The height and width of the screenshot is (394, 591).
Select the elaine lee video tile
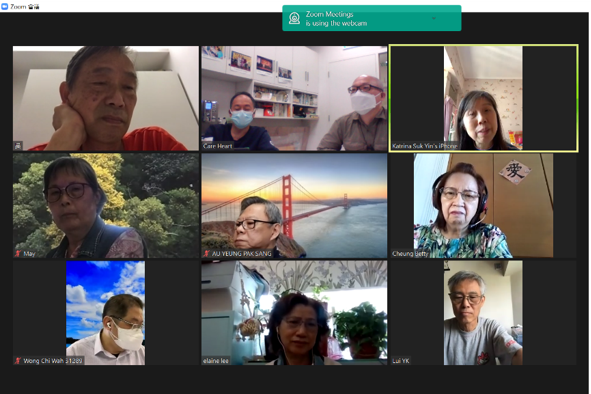[294, 313]
